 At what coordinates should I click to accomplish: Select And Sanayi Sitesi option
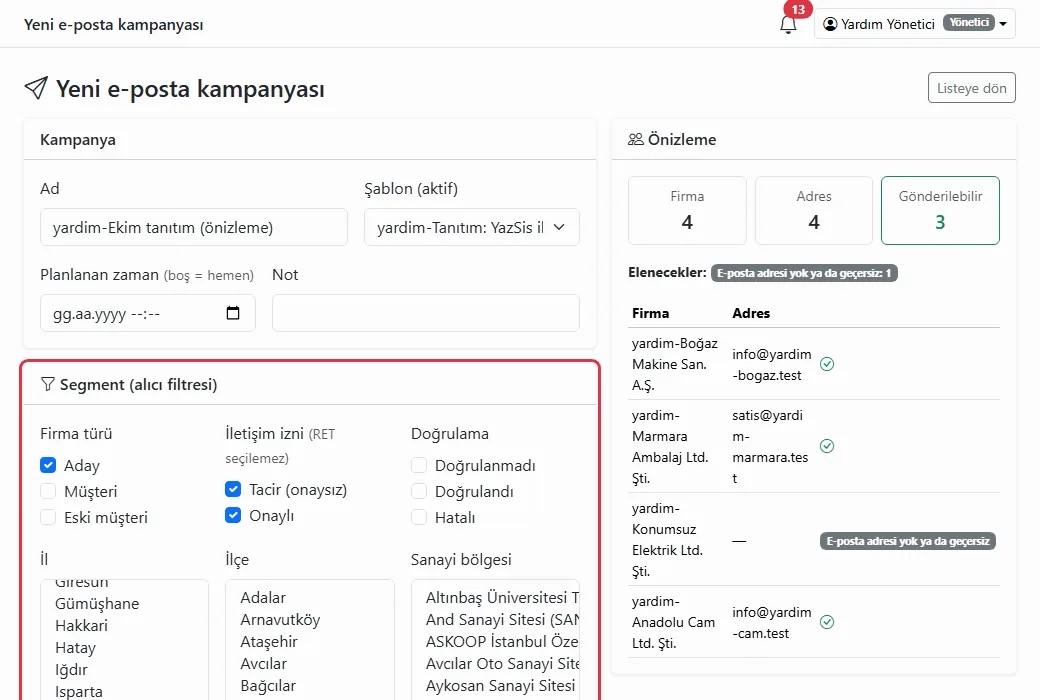[501, 619]
